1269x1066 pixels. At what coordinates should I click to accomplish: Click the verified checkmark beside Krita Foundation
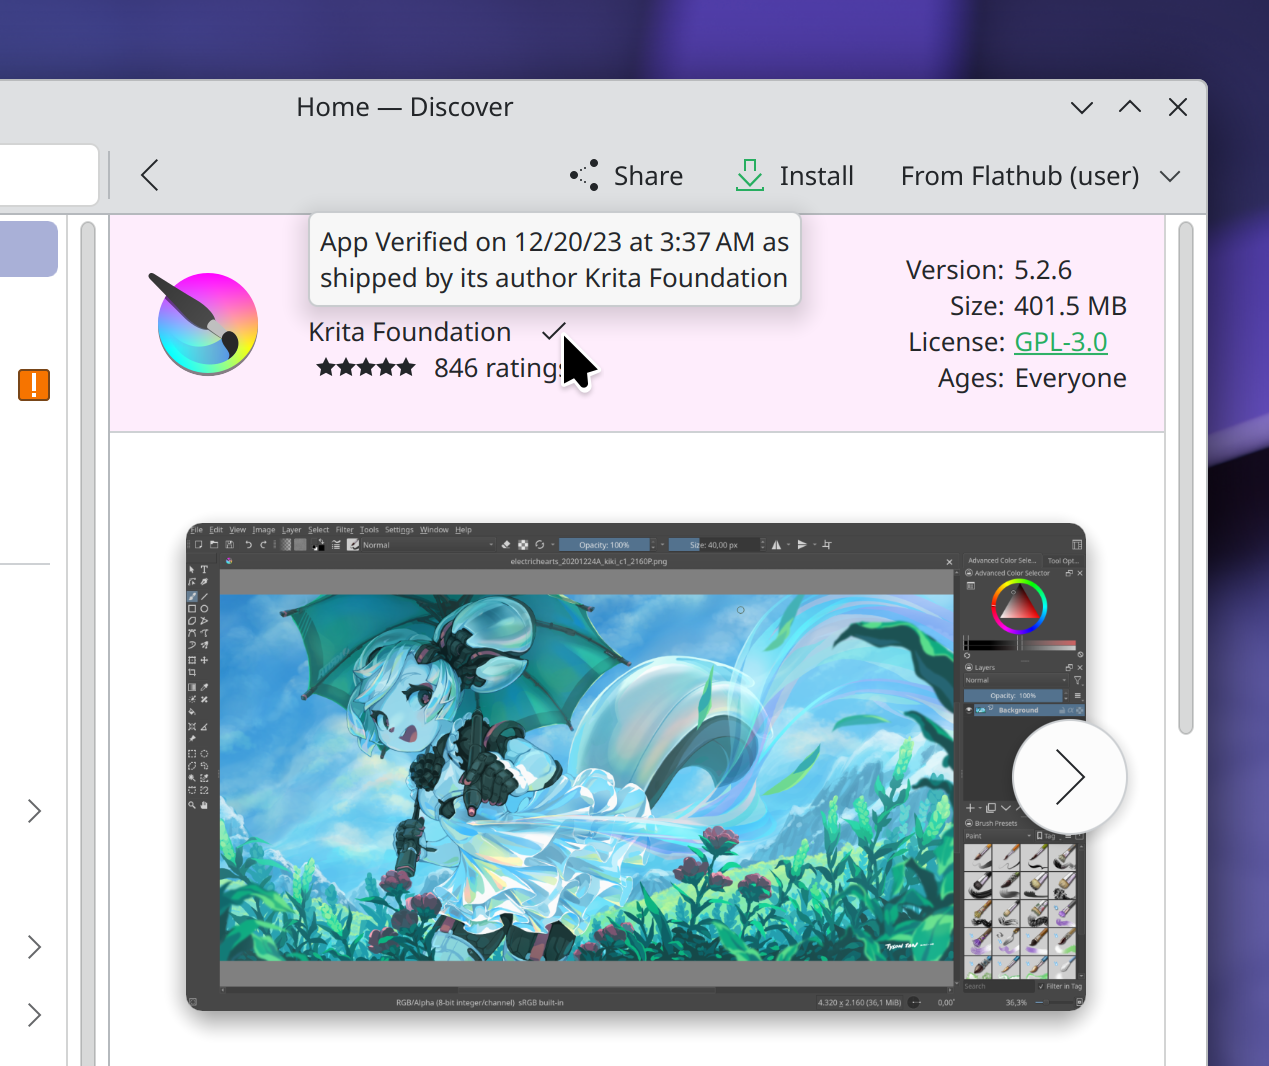(553, 331)
